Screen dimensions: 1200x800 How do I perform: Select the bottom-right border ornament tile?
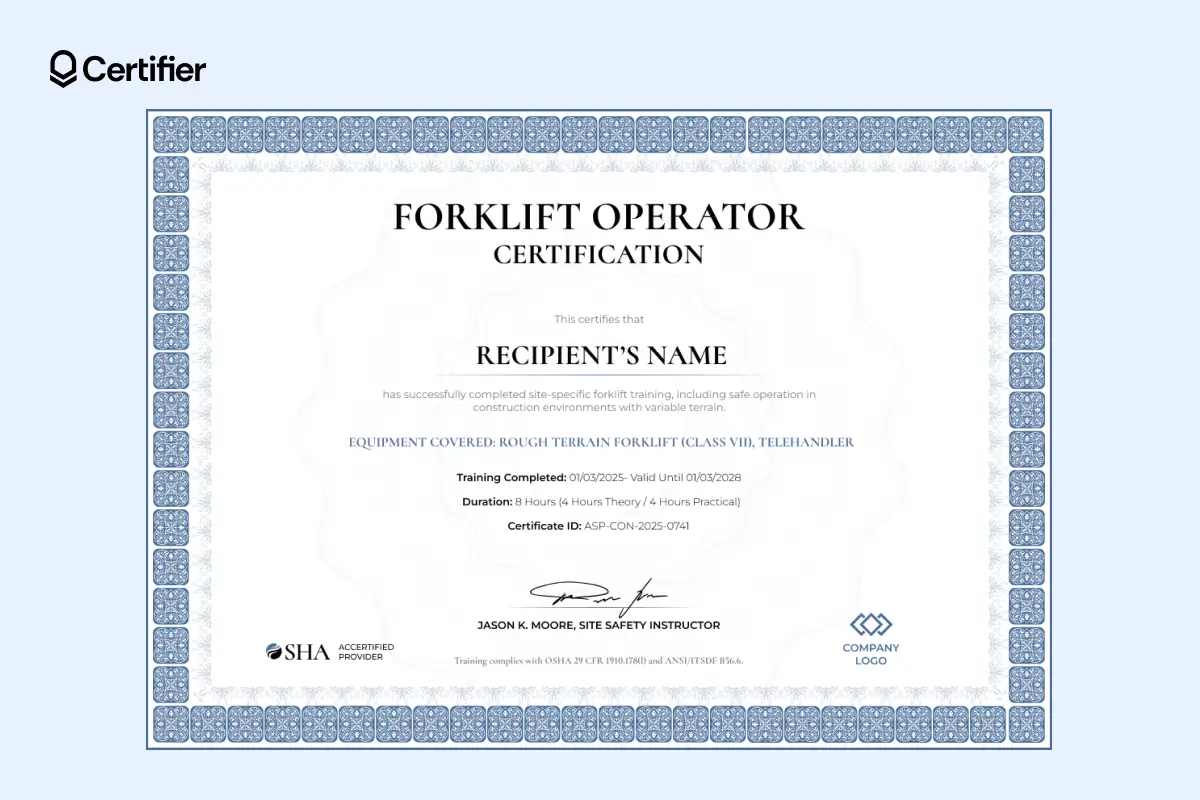point(1026,722)
